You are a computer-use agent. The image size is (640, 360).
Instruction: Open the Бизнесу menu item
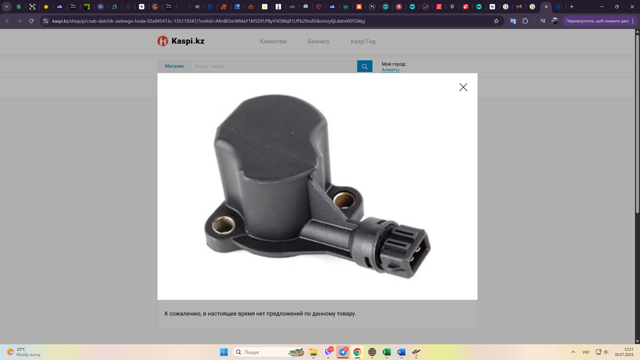318,41
